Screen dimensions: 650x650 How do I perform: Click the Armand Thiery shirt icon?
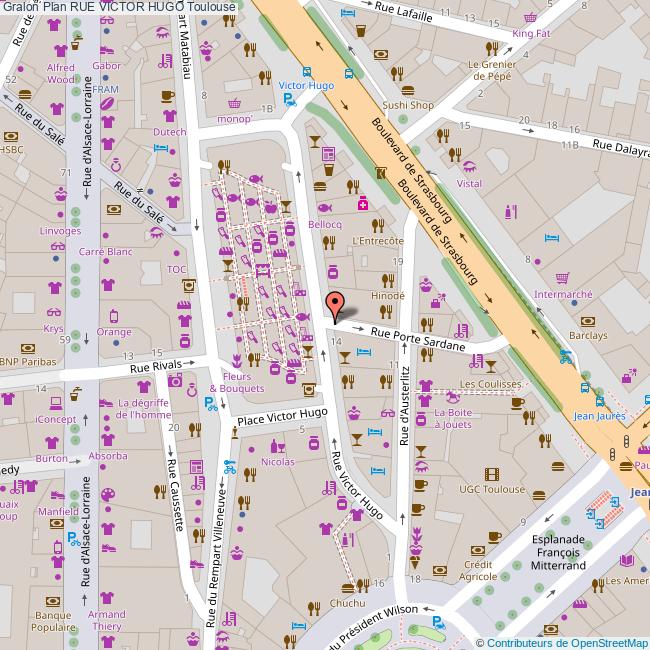point(107,597)
